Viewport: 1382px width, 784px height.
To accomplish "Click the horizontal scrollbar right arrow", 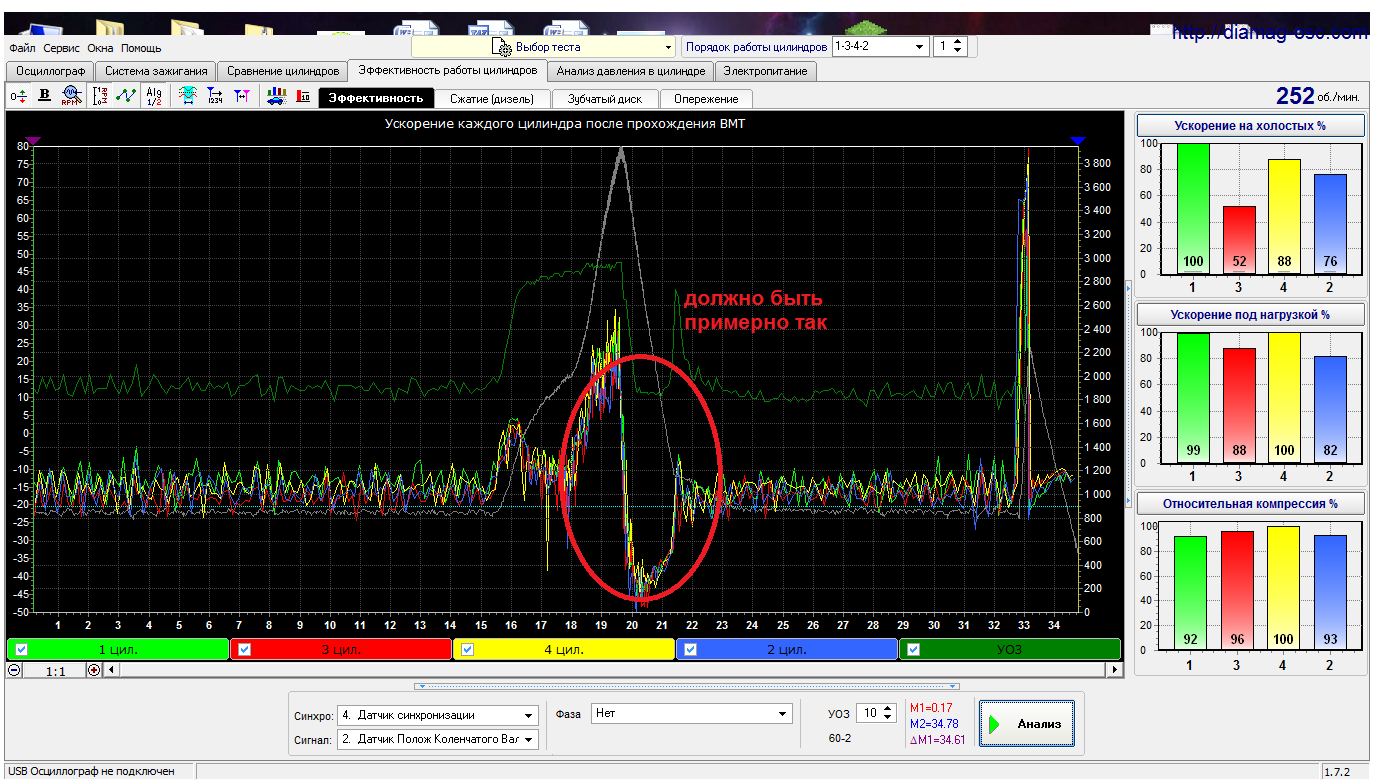I will (1113, 670).
